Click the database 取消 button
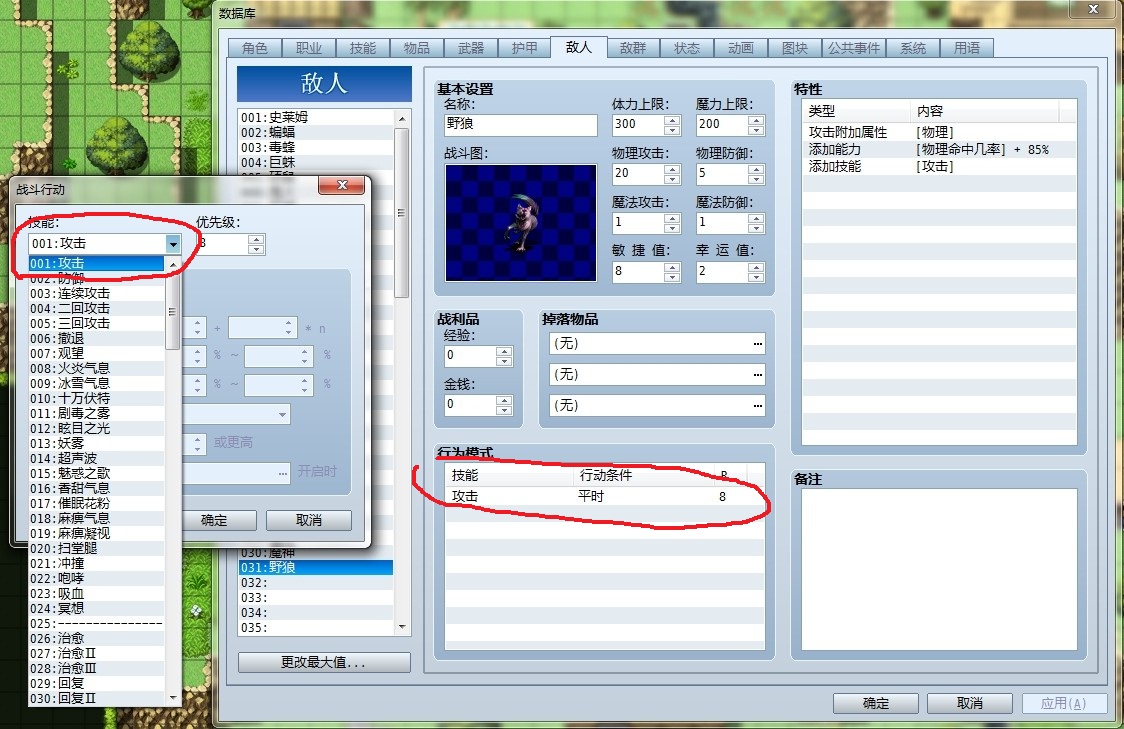The image size is (1124, 729). point(969,703)
